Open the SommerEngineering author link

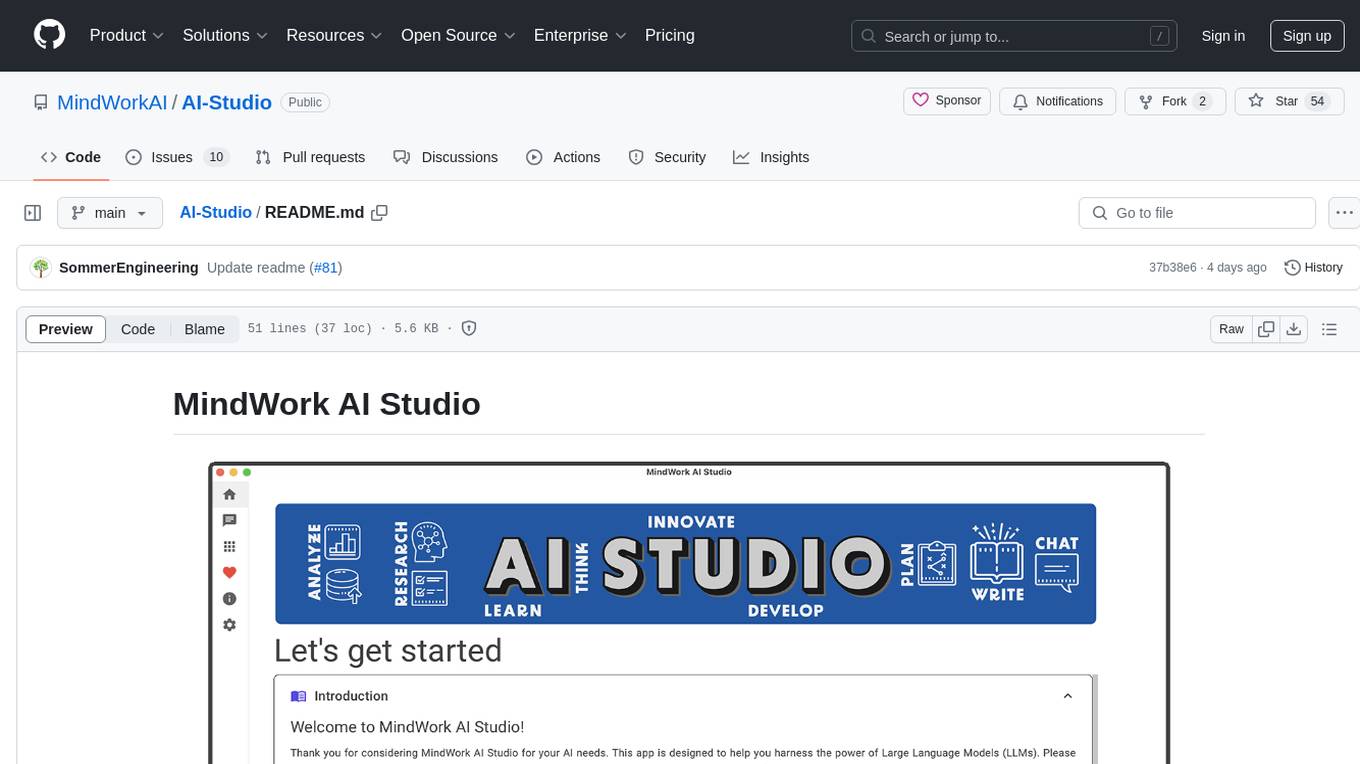128,267
